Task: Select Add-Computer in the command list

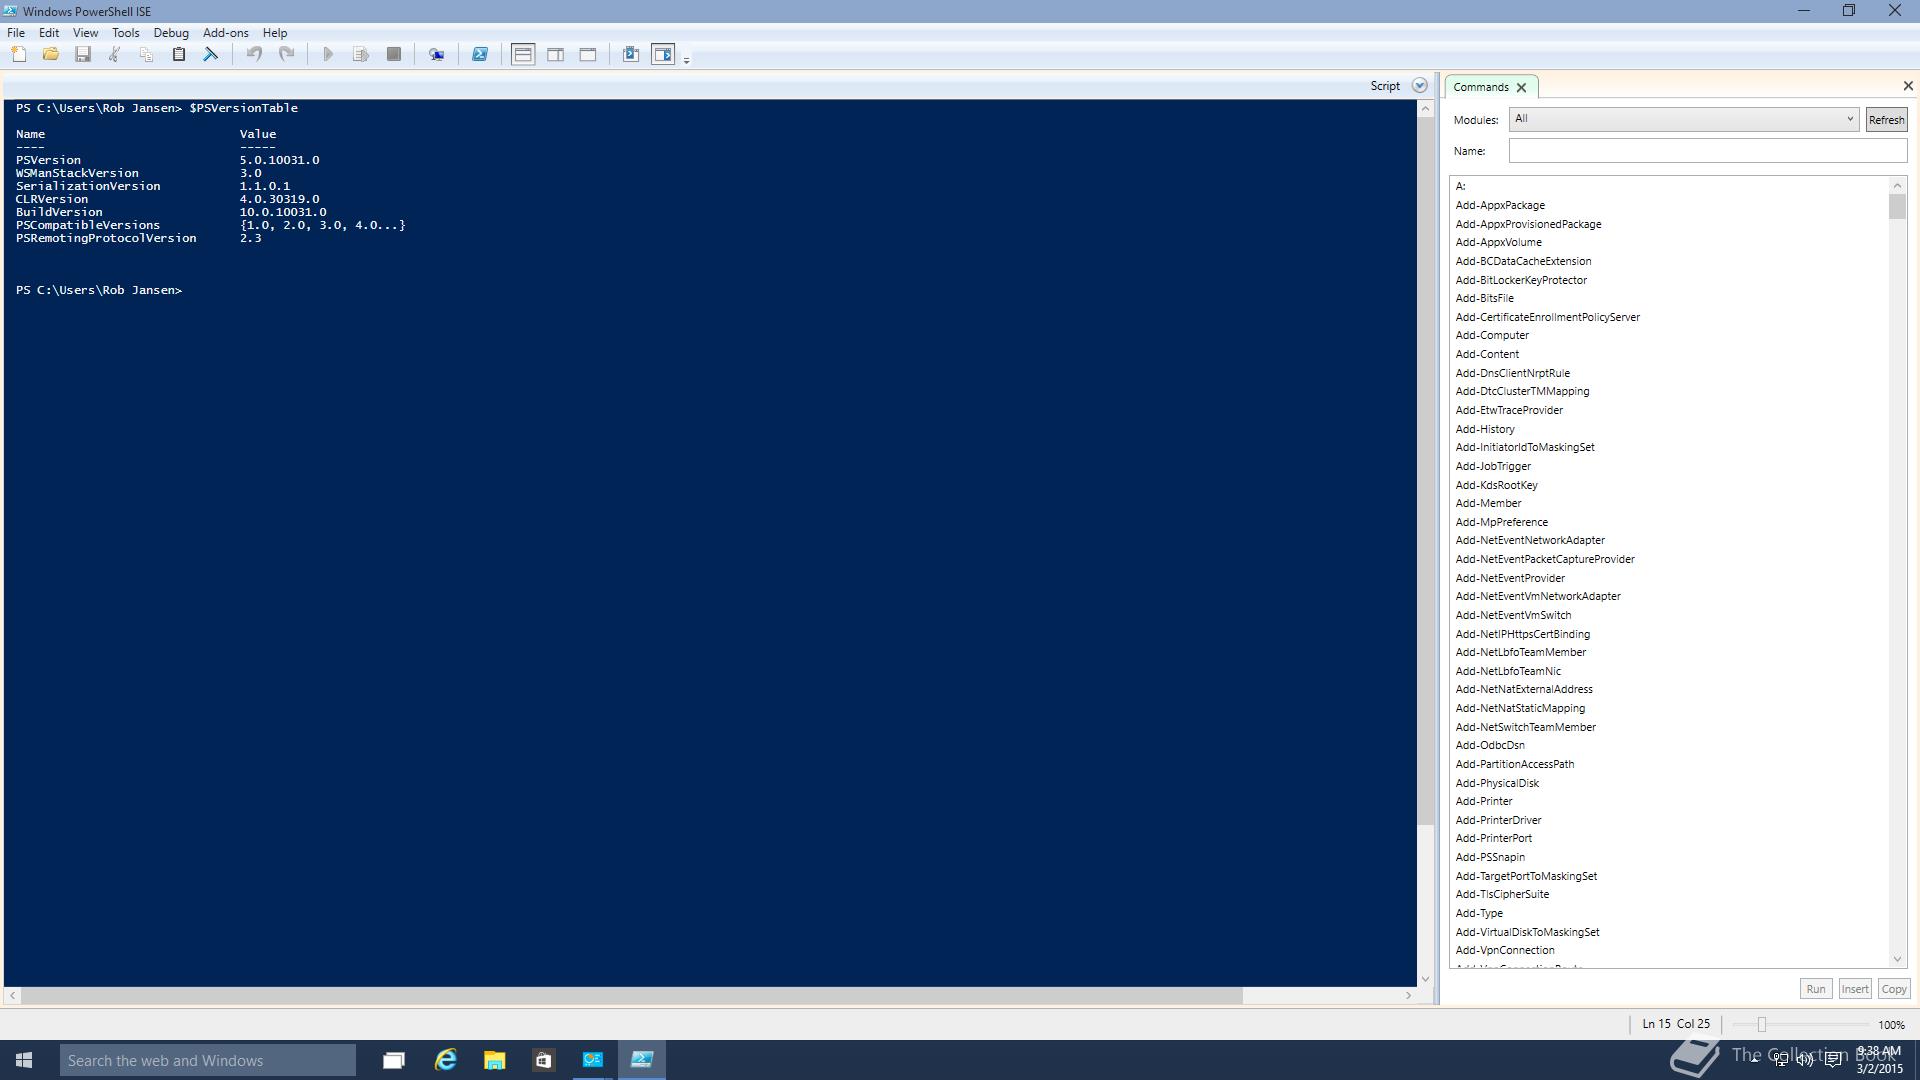Action: click(x=1492, y=336)
